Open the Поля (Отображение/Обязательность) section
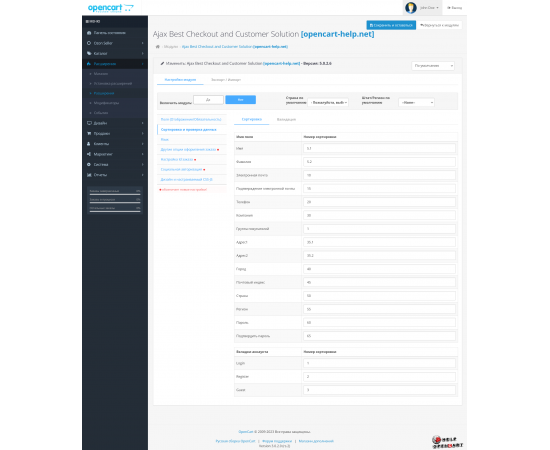Image resolution: width=550 pixels, height=450 pixels. (192, 120)
